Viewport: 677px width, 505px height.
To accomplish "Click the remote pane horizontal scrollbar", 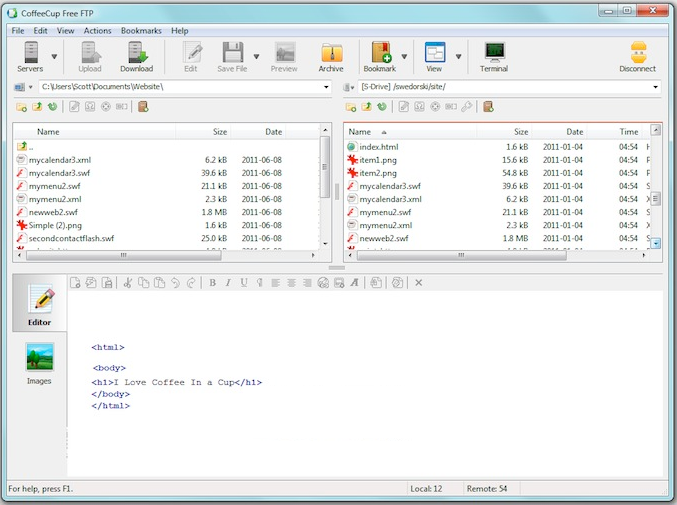I will click(461, 255).
